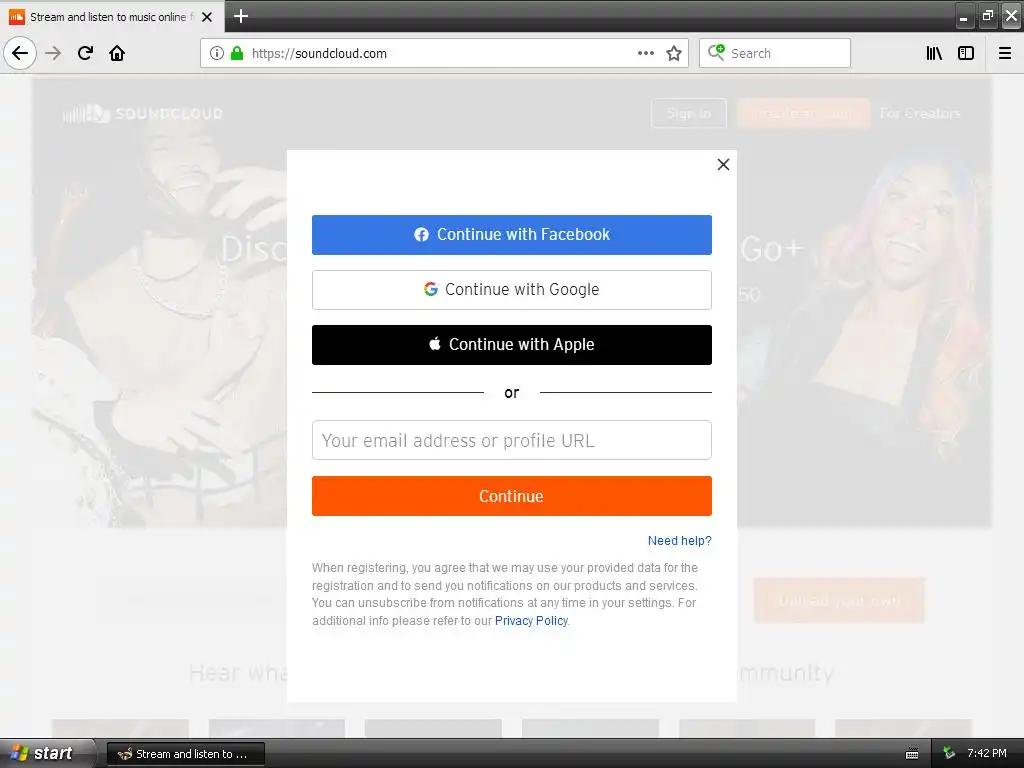Click the browser Search box
The height and width of the screenshot is (768, 1024).
[x=775, y=53]
